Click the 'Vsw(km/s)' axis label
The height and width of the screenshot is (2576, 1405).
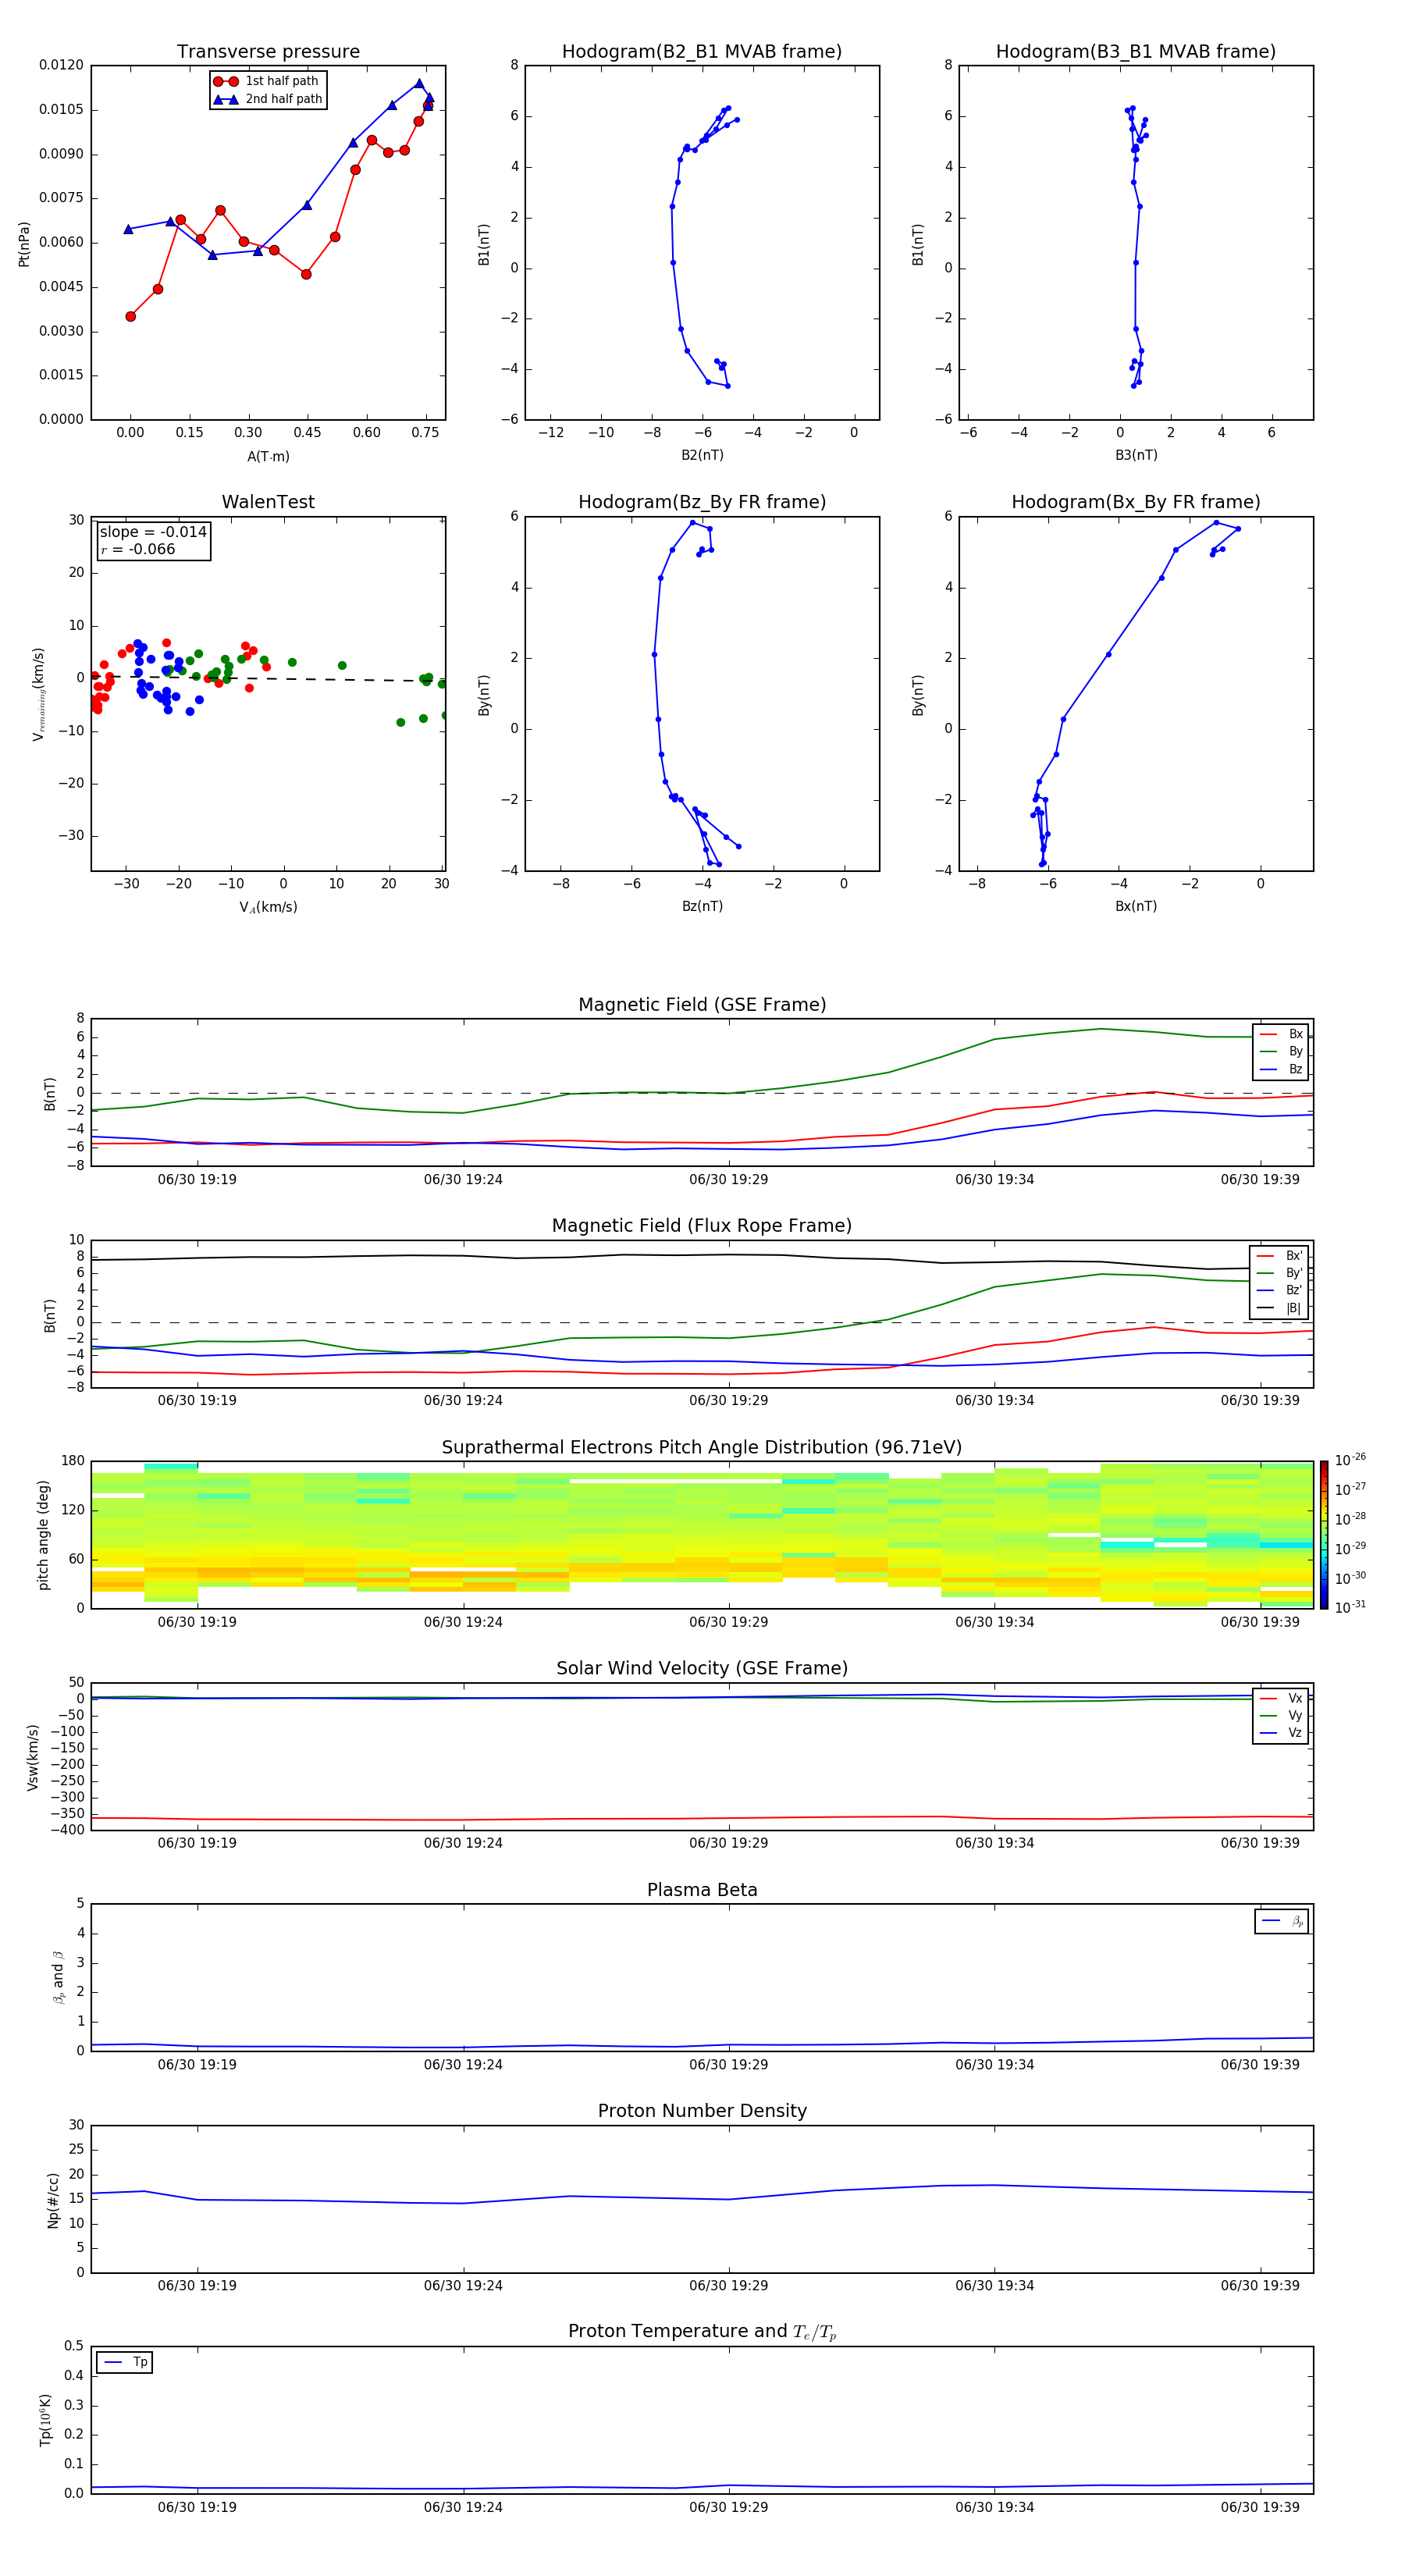point(33,1757)
